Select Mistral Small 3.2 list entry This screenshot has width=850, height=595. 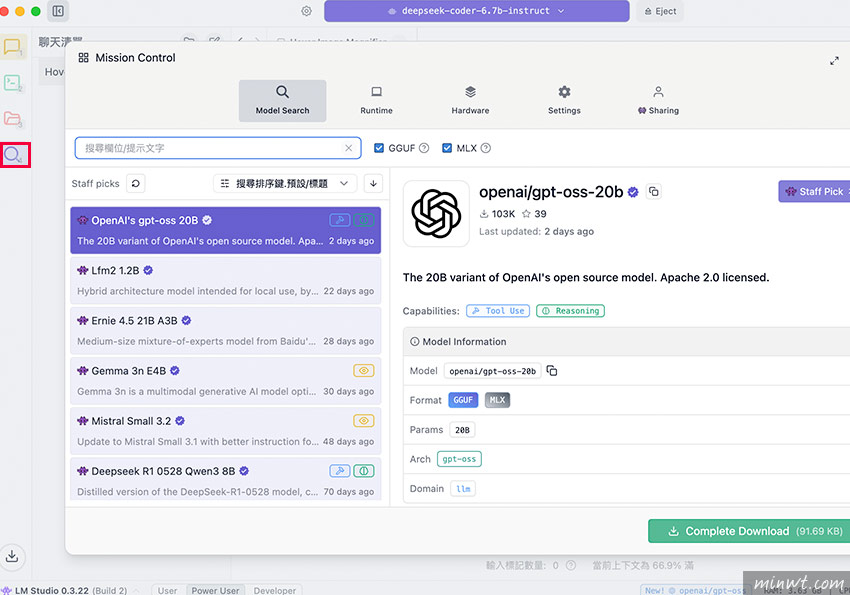226,431
